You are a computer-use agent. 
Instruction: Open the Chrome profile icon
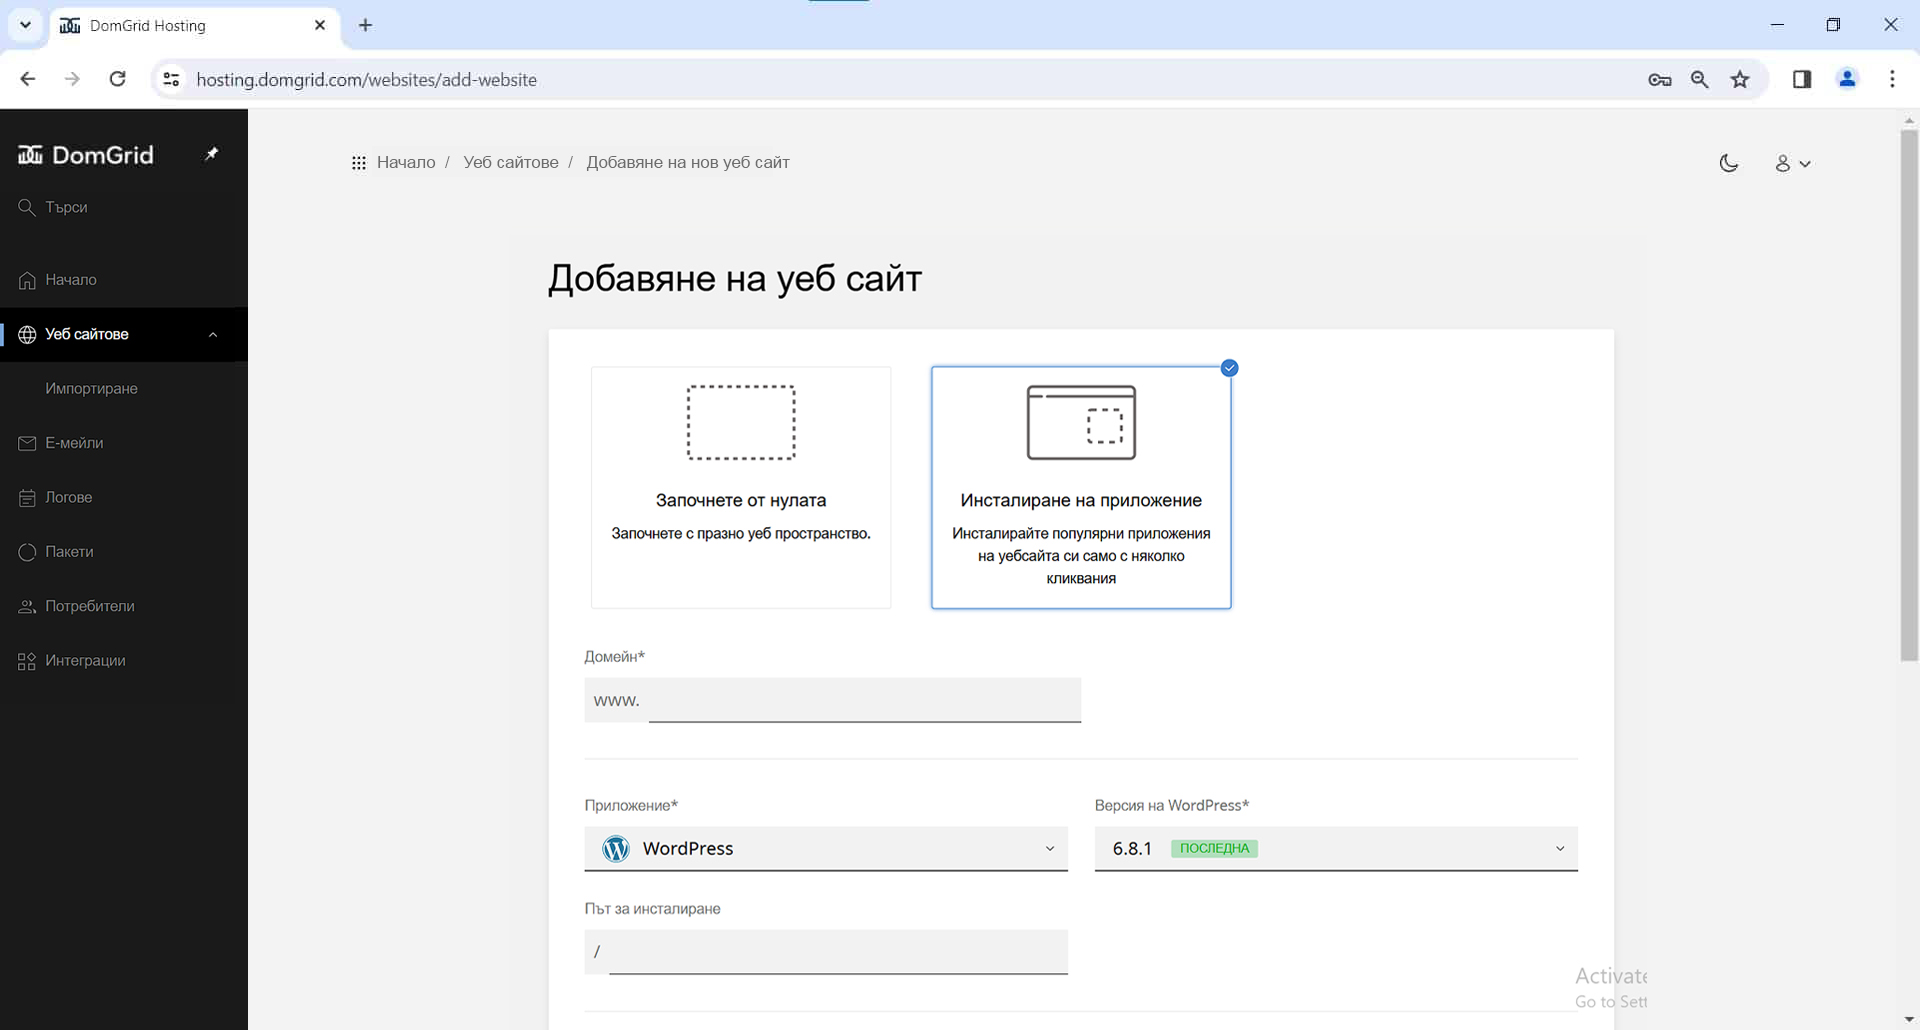pyautogui.click(x=1847, y=79)
